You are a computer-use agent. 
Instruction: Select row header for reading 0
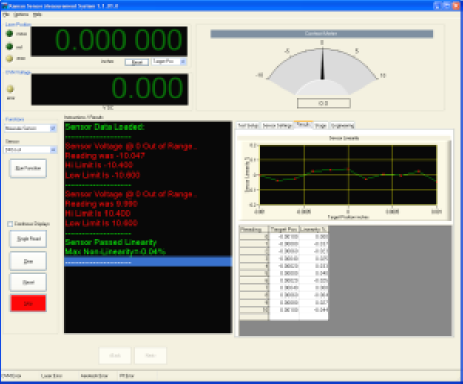pyautogui.click(x=254, y=237)
